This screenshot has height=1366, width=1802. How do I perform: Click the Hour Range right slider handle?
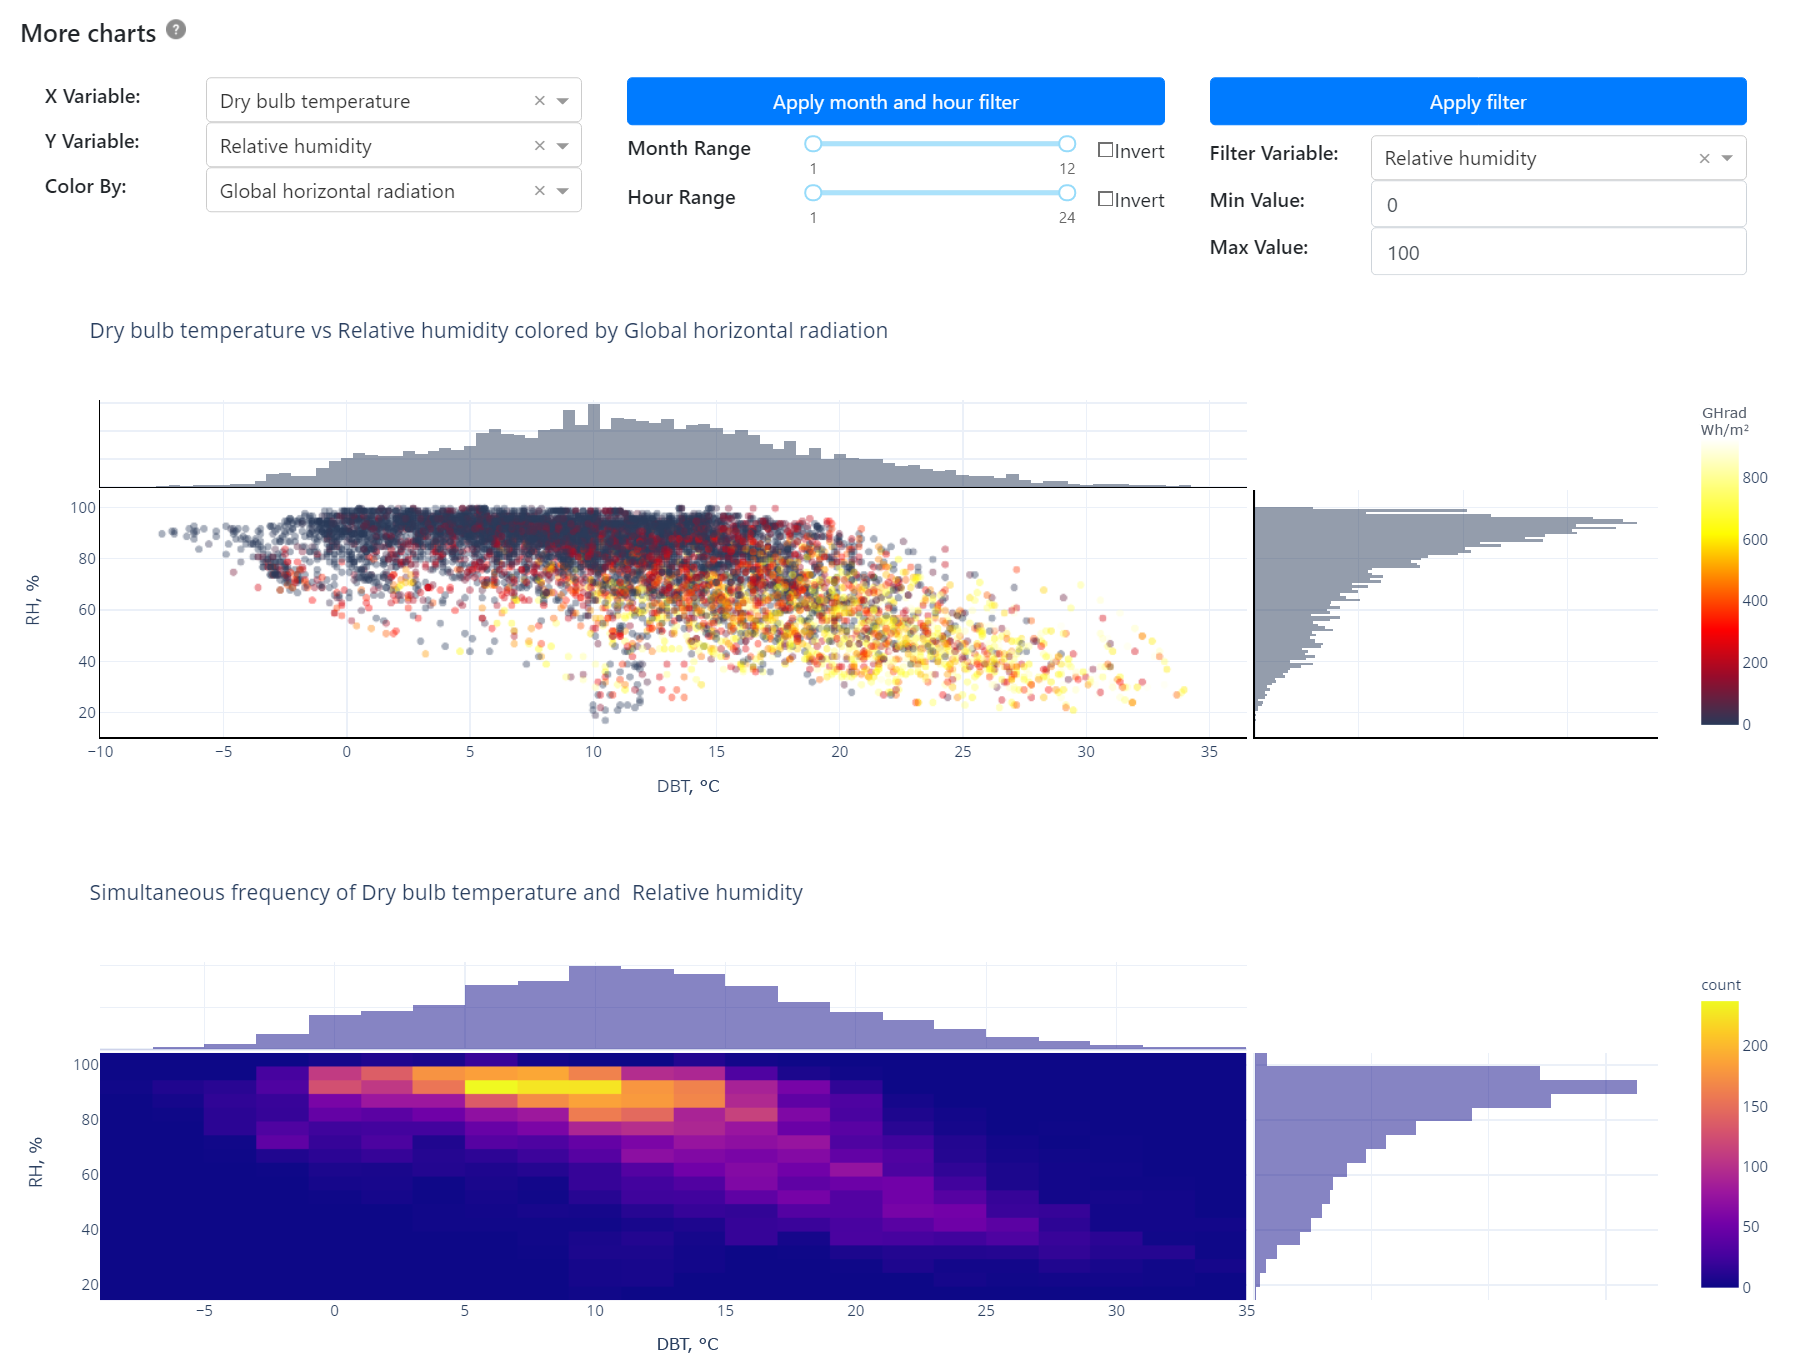(x=1067, y=193)
